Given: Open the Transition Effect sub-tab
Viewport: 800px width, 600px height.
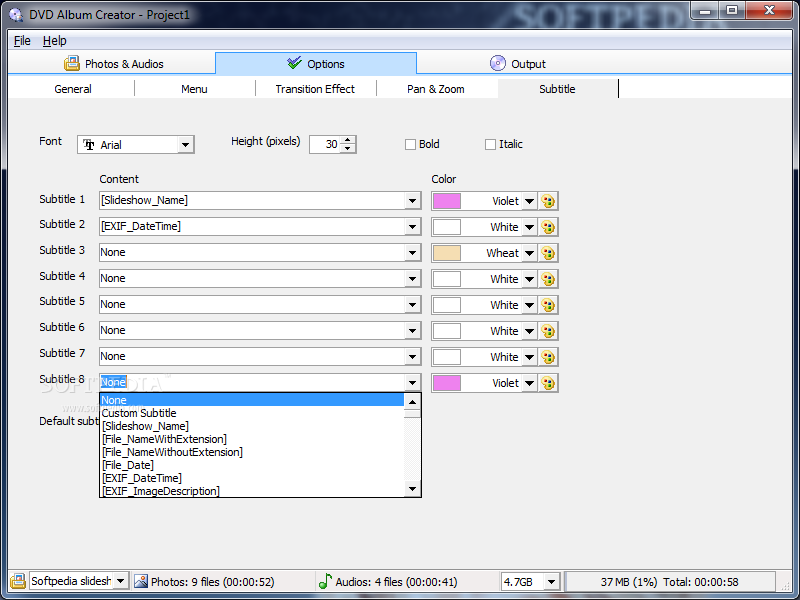Looking at the screenshot, I should click(x=315, y=89).
